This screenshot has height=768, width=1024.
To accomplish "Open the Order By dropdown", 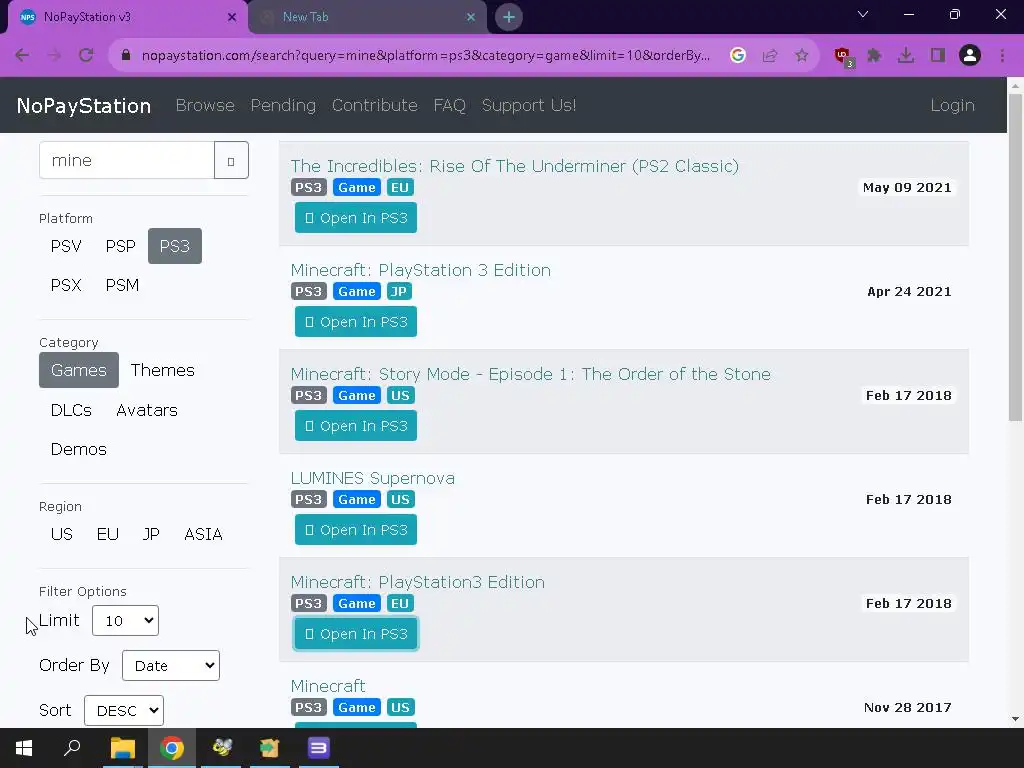I will (171, 665).
